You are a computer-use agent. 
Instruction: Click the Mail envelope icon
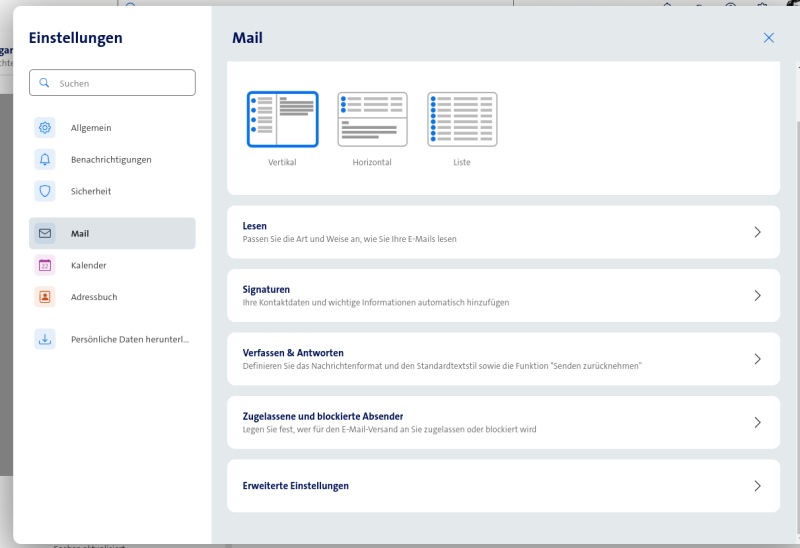45,234
